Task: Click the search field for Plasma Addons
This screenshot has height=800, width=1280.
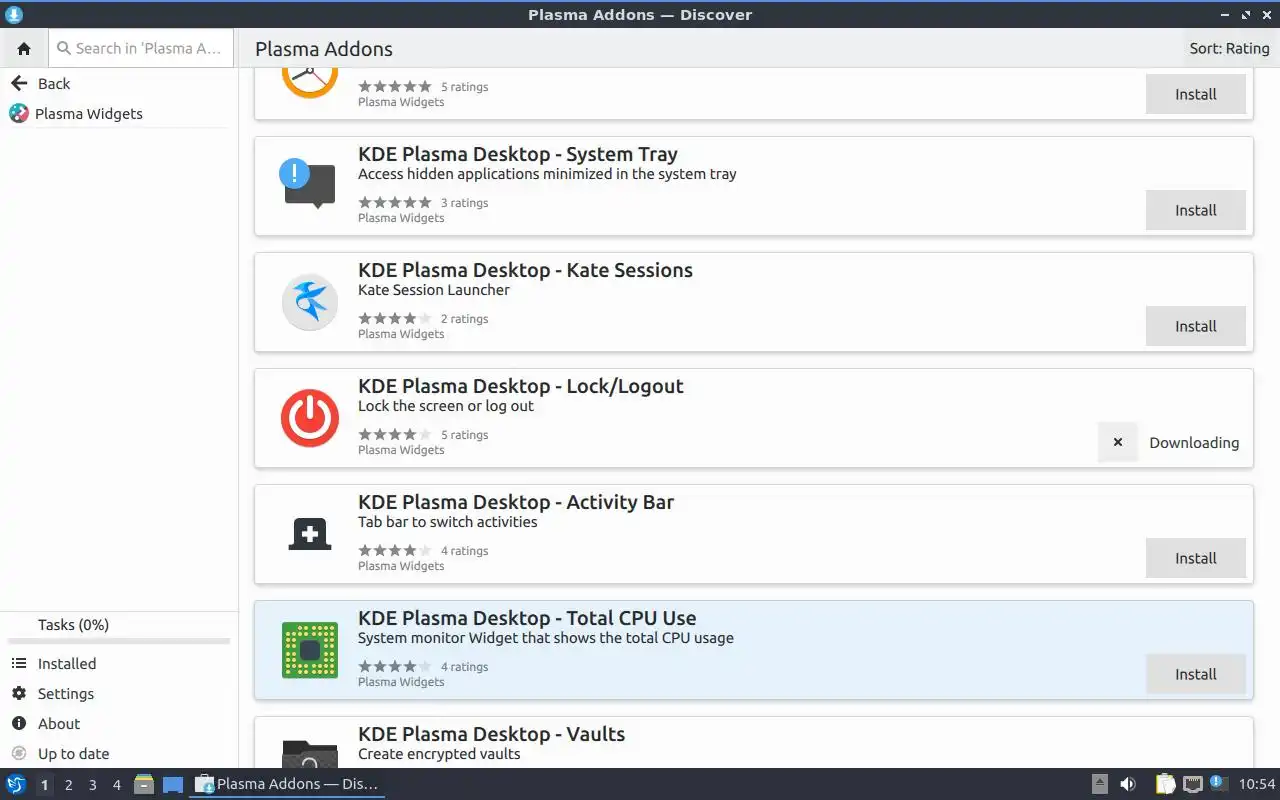Action: point(140,48)
